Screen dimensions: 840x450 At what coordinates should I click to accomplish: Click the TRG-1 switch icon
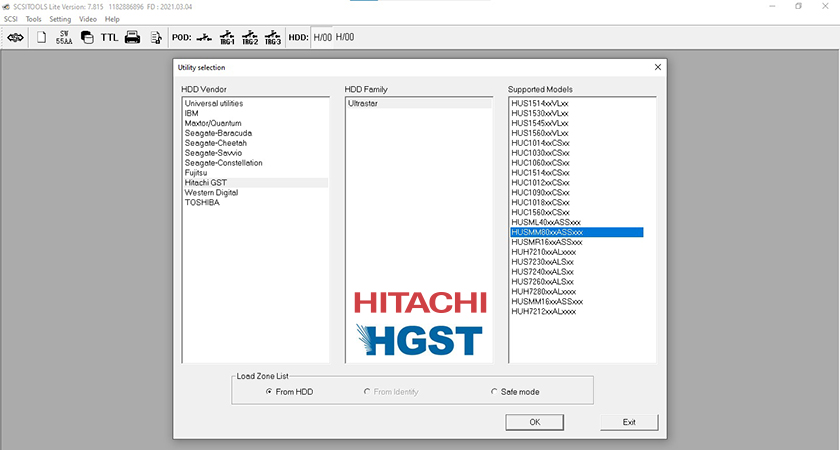click(227, 38)
